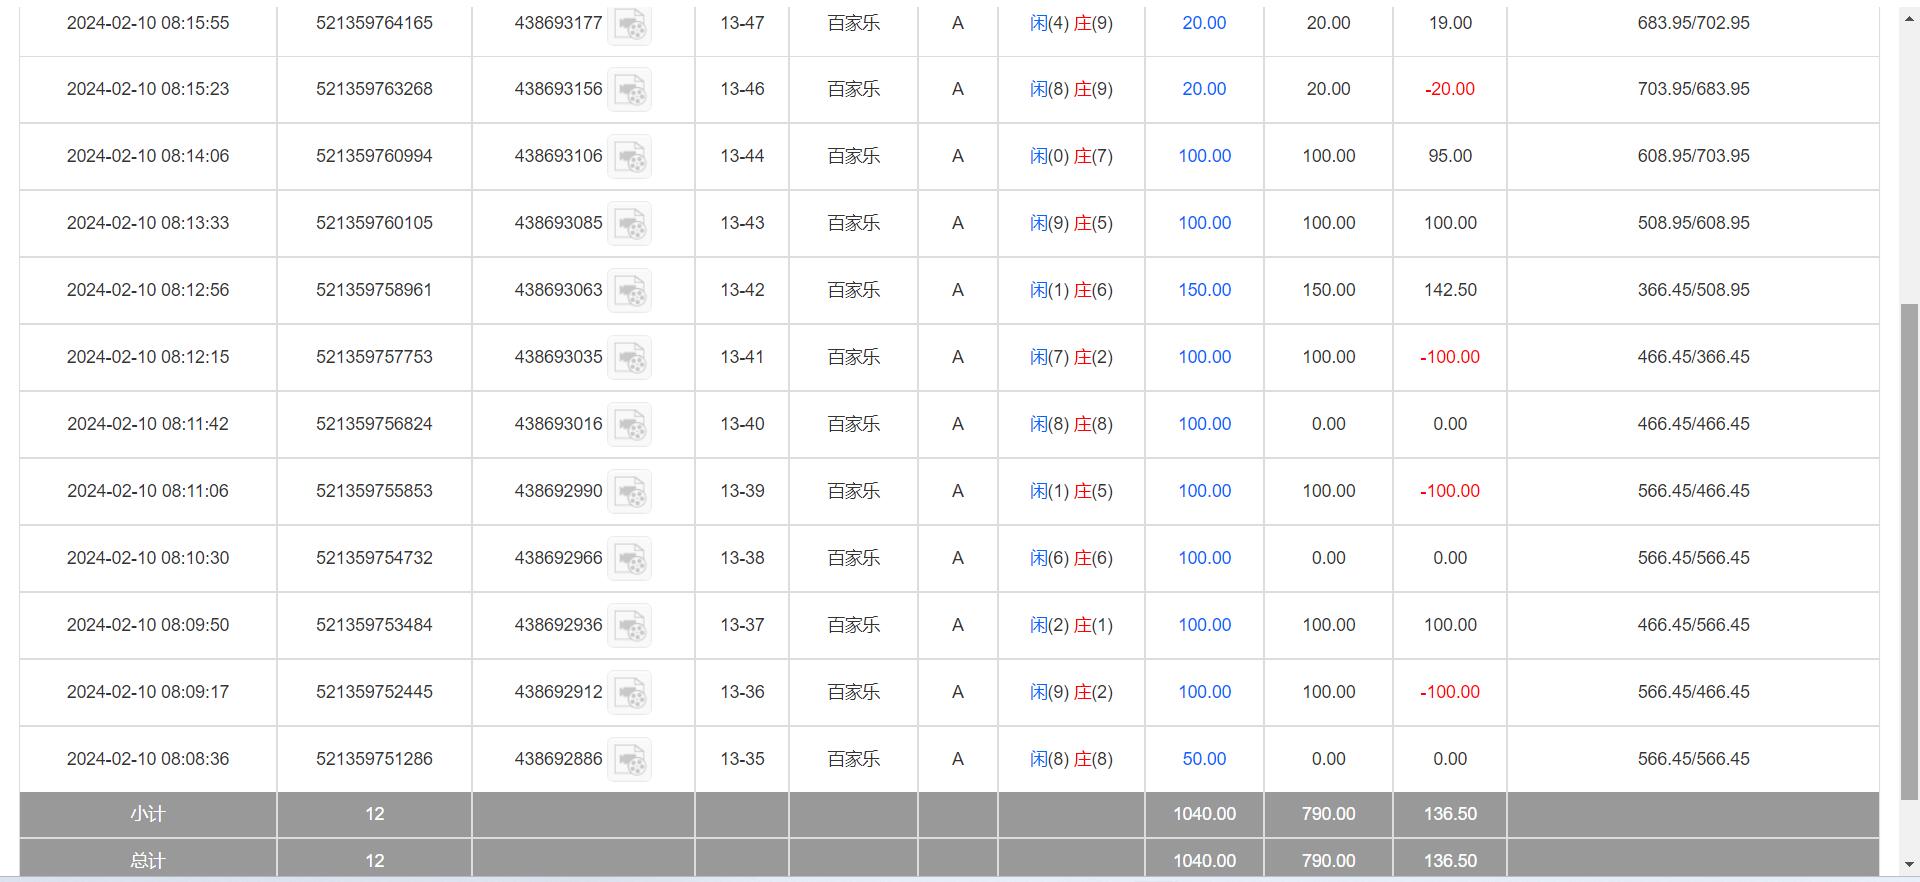Open video replay icon for round 438693063

(630, 291)
